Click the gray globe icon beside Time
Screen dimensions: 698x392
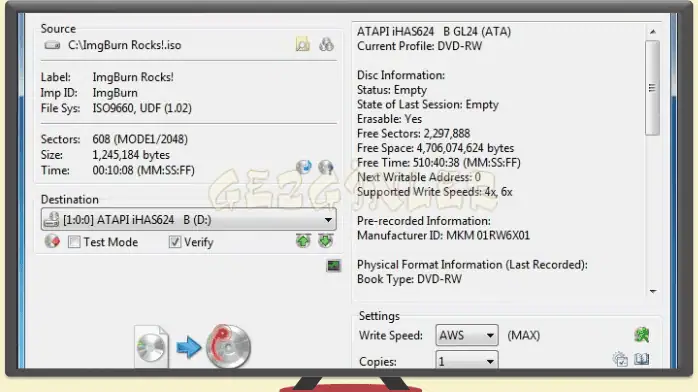pos(326,167)
